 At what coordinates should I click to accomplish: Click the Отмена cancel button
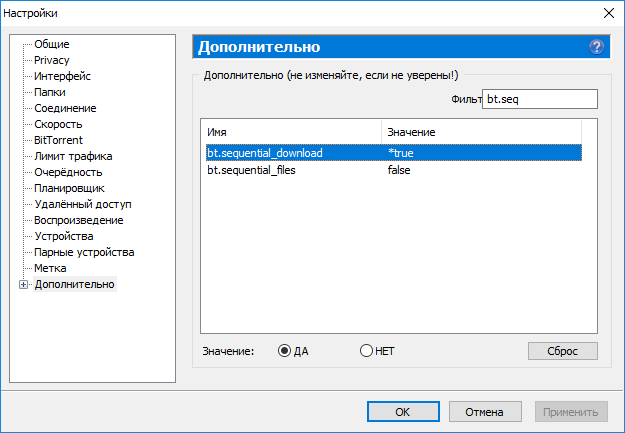pyautogui.click(x=485, y=411)
